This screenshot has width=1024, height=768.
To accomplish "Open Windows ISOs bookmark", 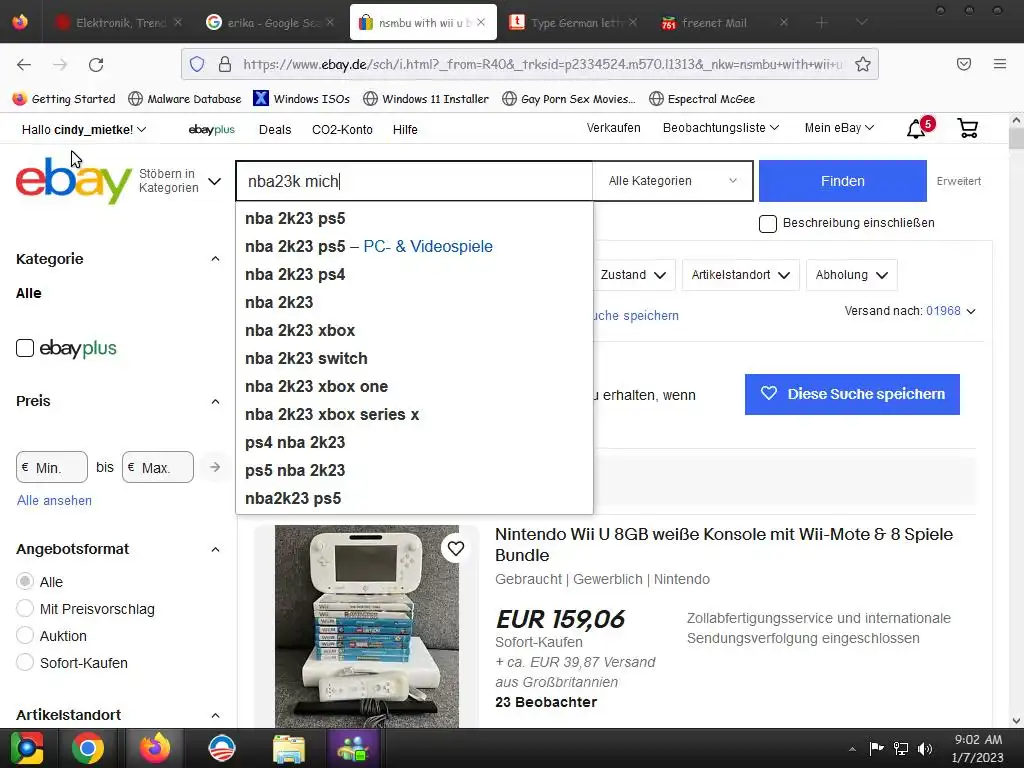I will pos(302,99).
